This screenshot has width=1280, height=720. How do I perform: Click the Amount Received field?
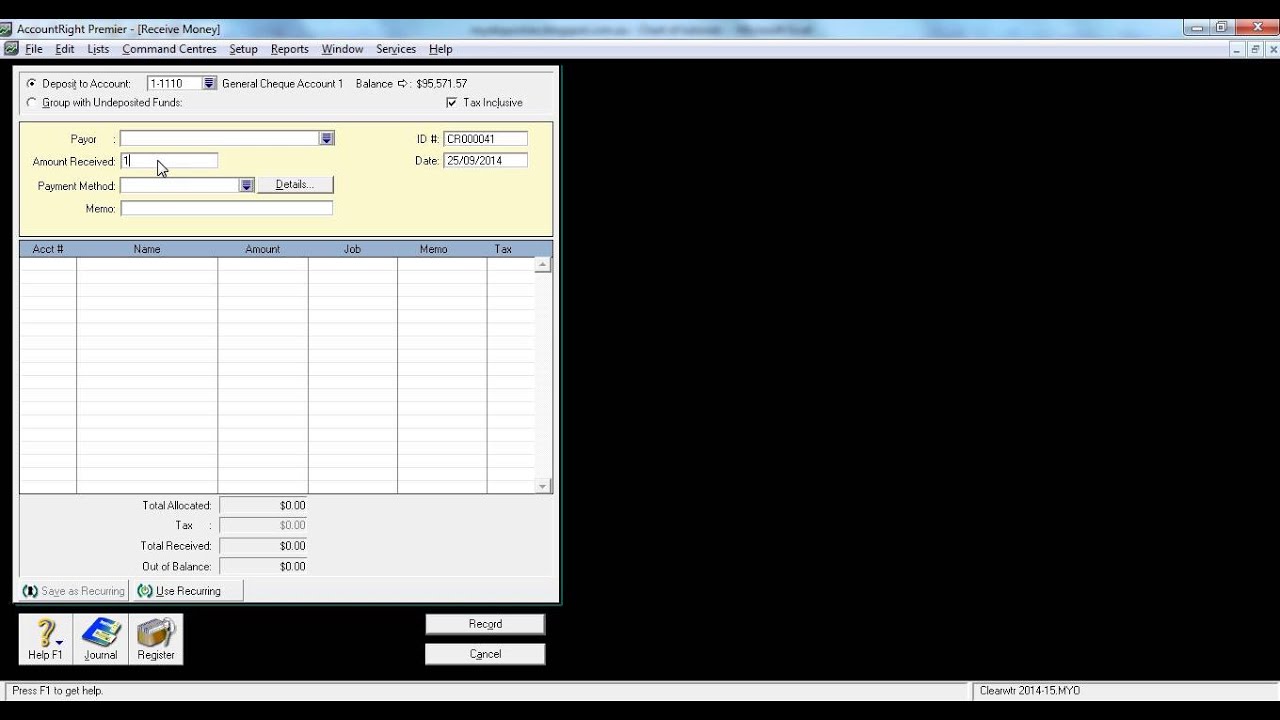(169, 161)
